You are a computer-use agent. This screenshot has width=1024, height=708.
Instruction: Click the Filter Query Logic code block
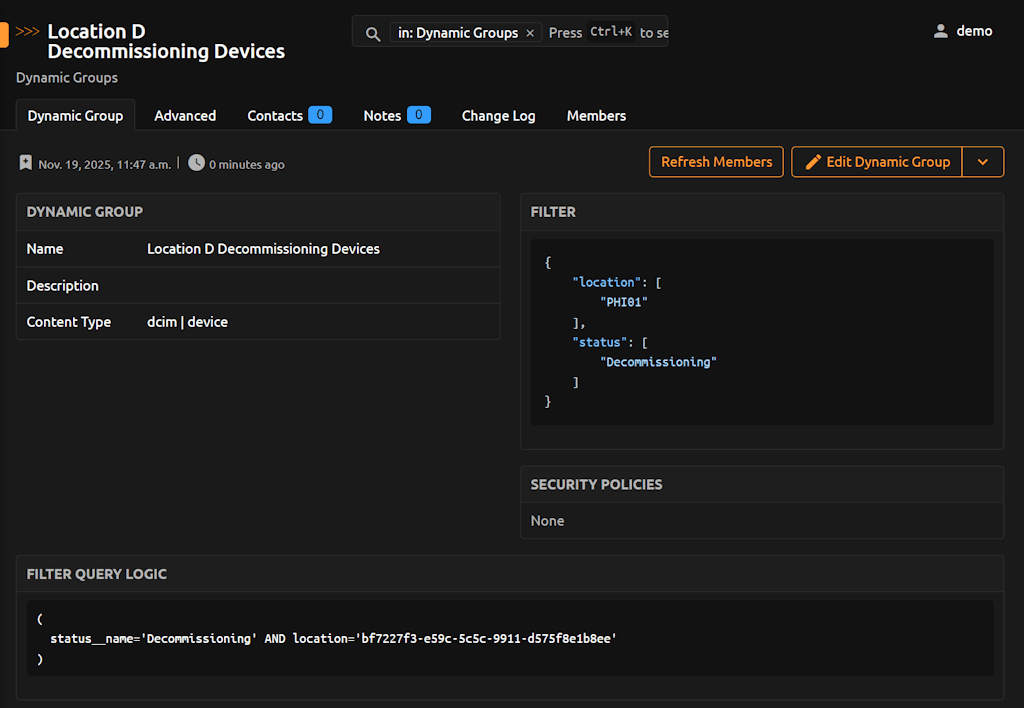coord(510,638)
